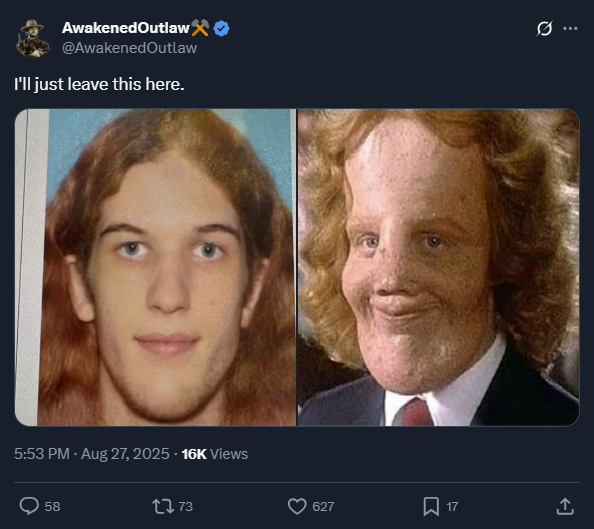This screenshot has width=594, height=529.
Task: Click the repost arrows icon
Action: [163, 506]
